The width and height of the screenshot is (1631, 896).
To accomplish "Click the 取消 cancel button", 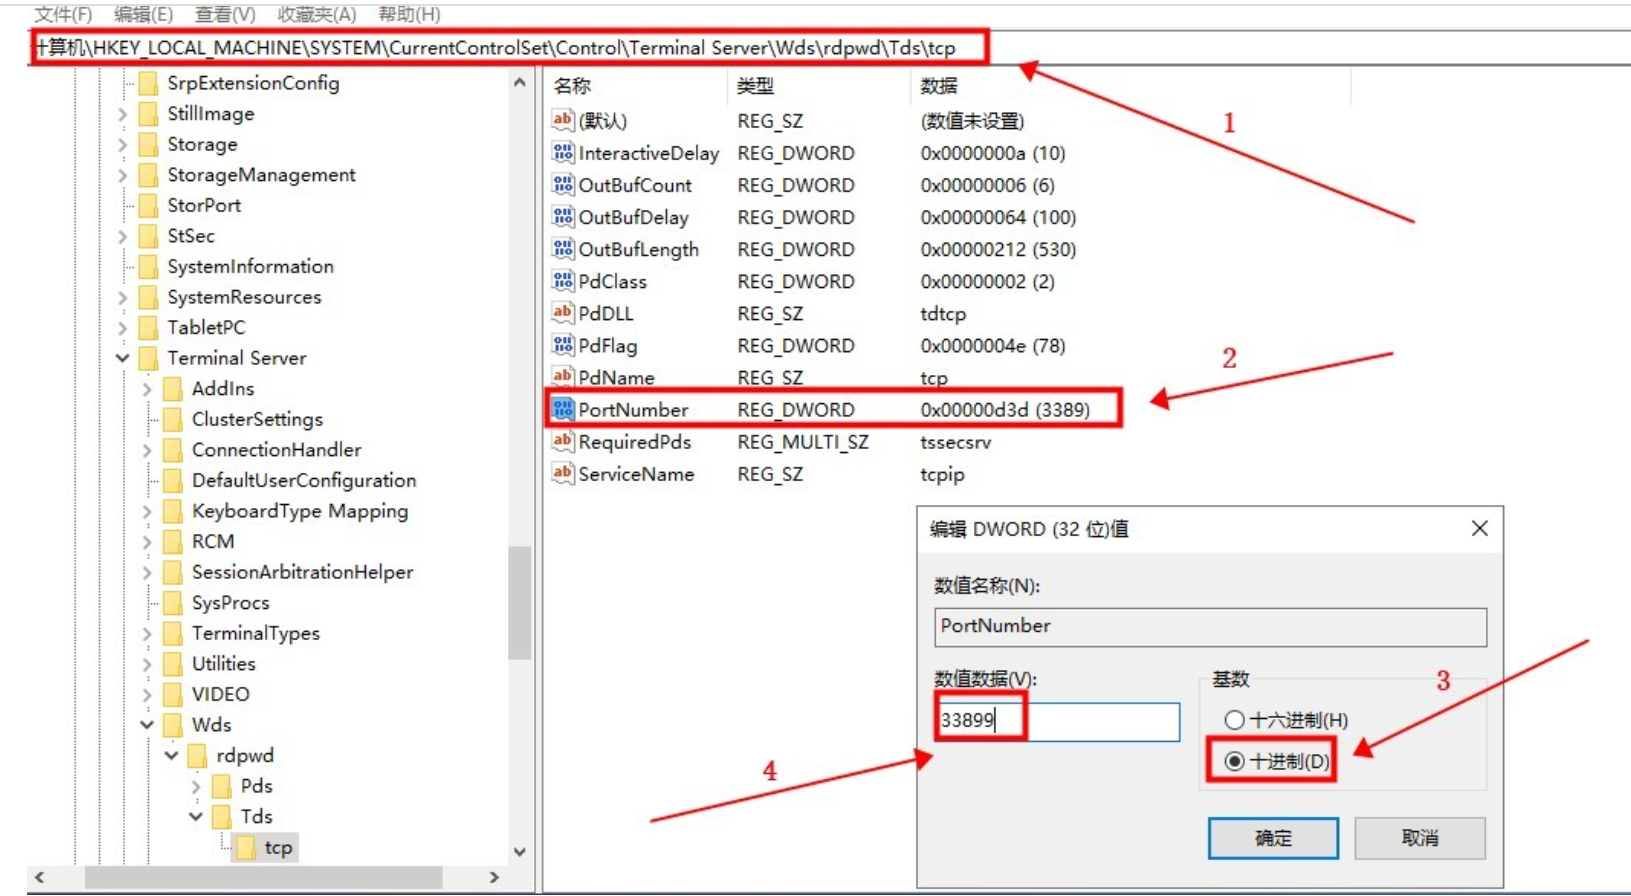I will (x=1419, y=838).
